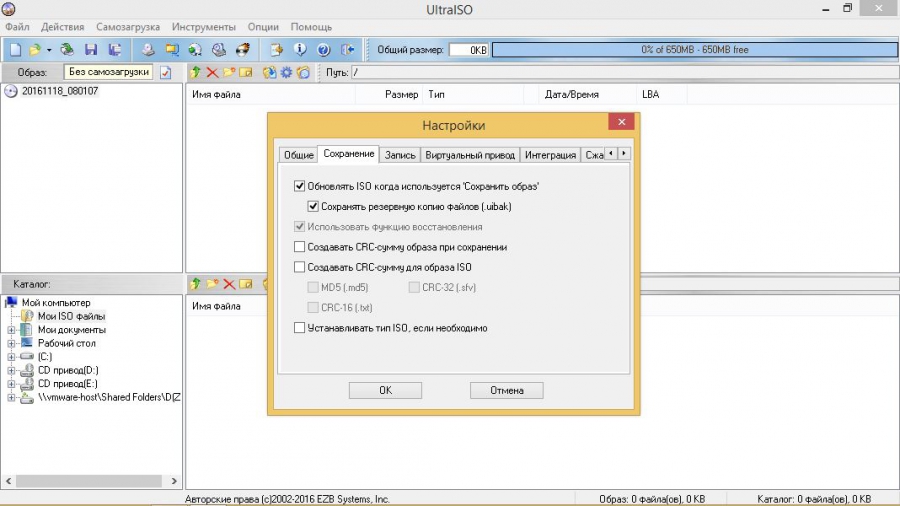Toggle 'Сохранять резервную копию файлов (.uibak)'
The height and width of the screenshot is (506, 900).
[x=313, y=207]
